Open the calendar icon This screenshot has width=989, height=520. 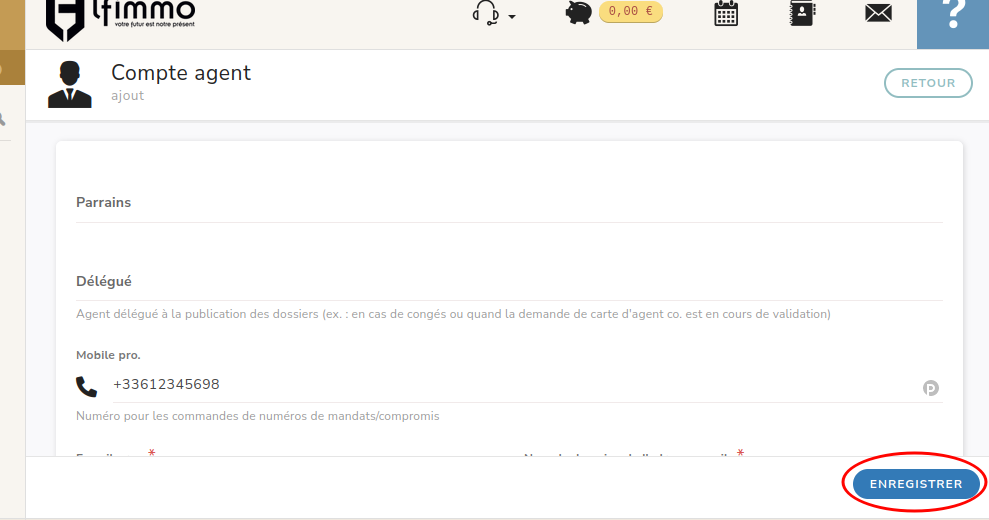coord(726,13)
